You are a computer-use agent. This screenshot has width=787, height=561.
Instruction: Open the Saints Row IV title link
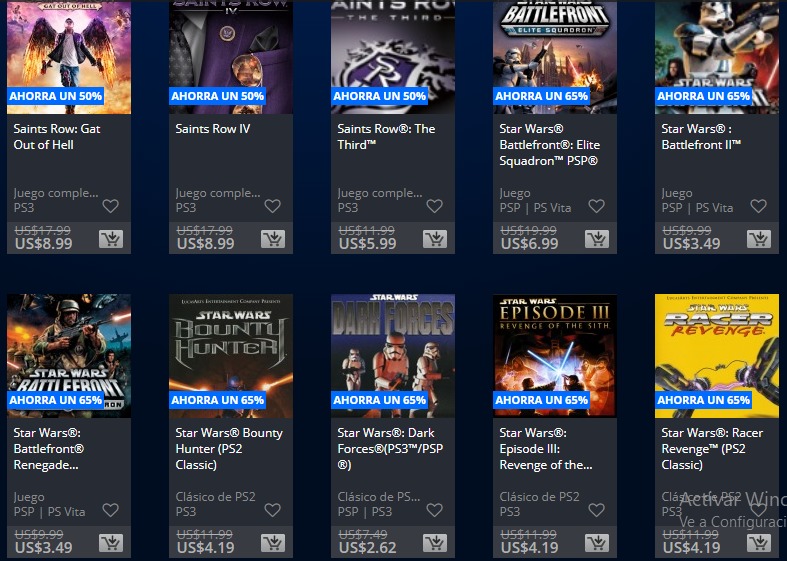(x=213, y=129)
